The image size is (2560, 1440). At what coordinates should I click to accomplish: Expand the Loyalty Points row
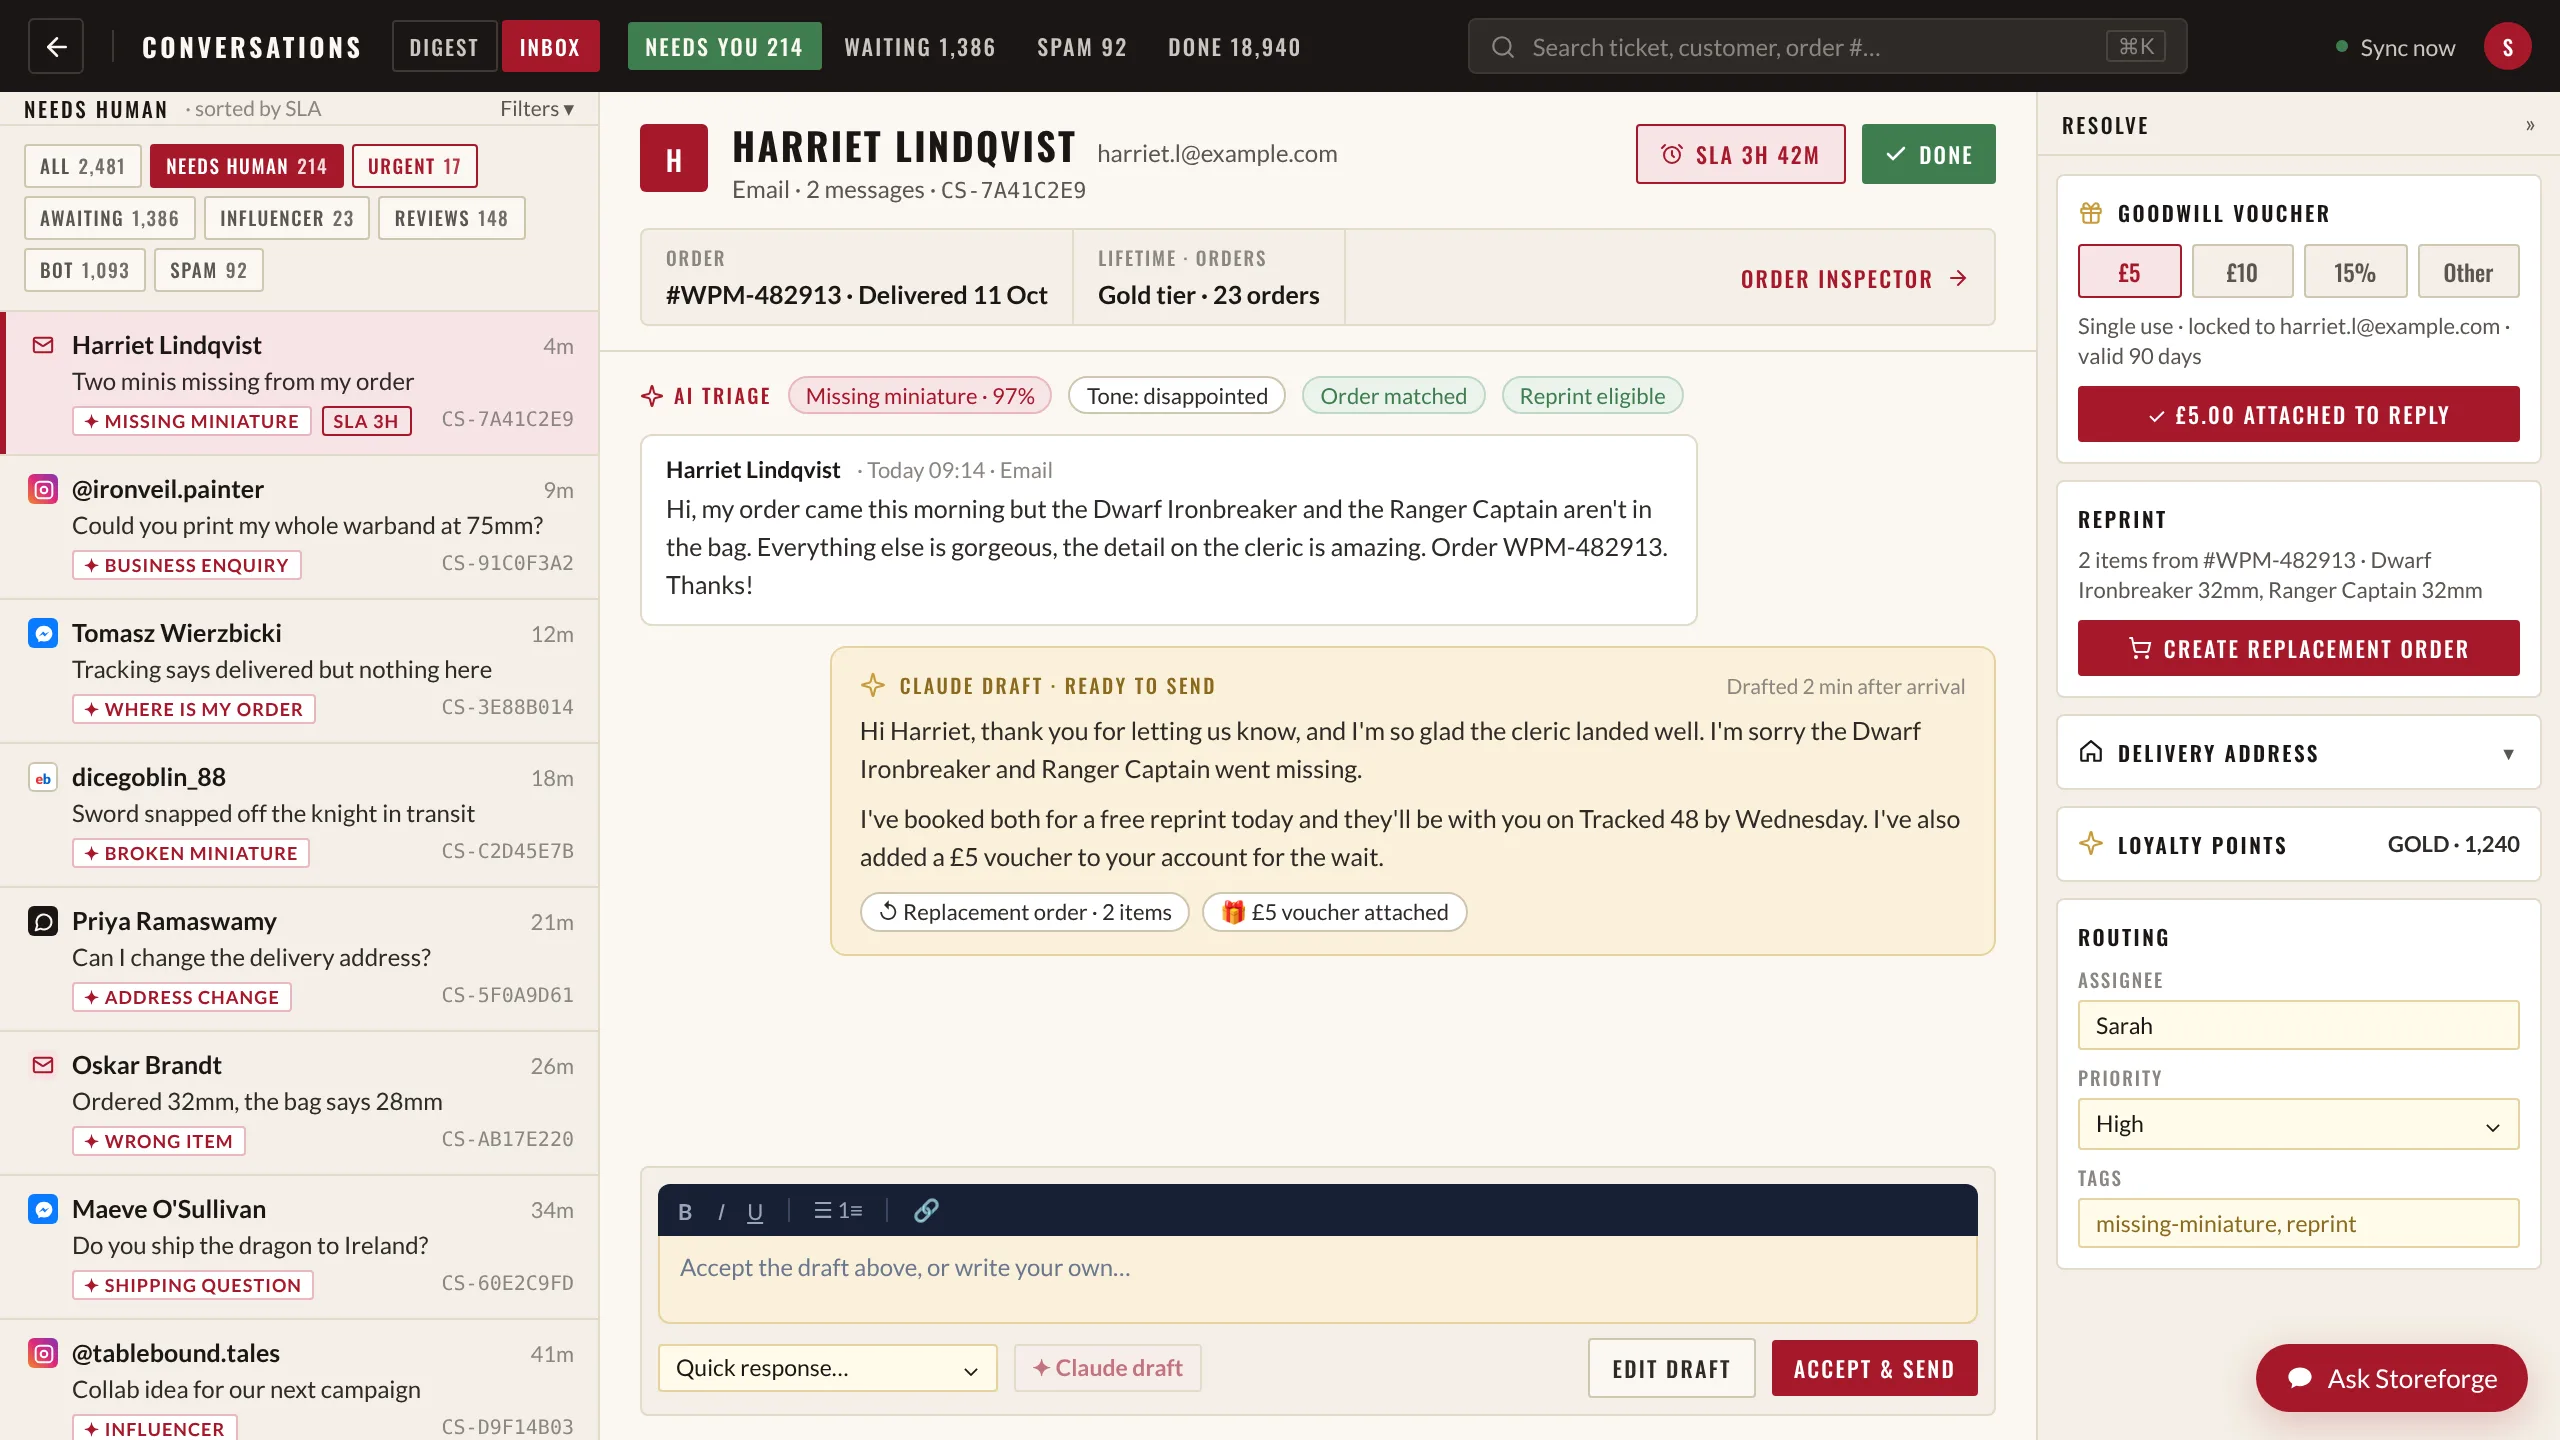(x=2298, y=844)
